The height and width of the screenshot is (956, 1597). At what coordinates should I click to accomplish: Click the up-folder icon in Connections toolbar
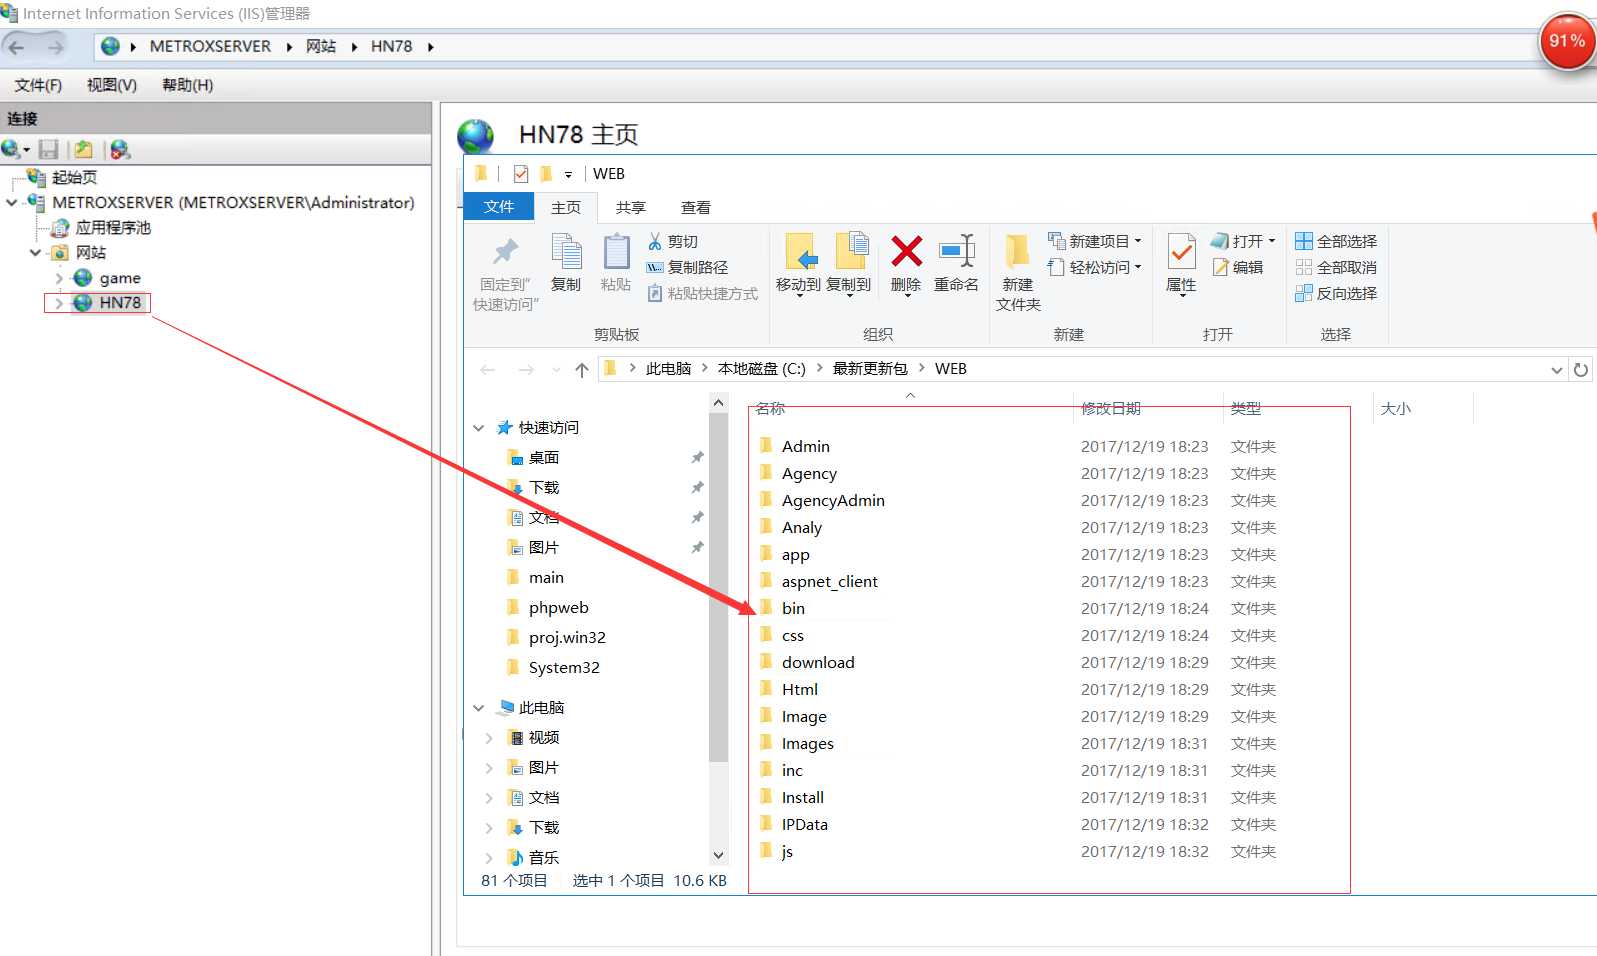tap(84, 150)
